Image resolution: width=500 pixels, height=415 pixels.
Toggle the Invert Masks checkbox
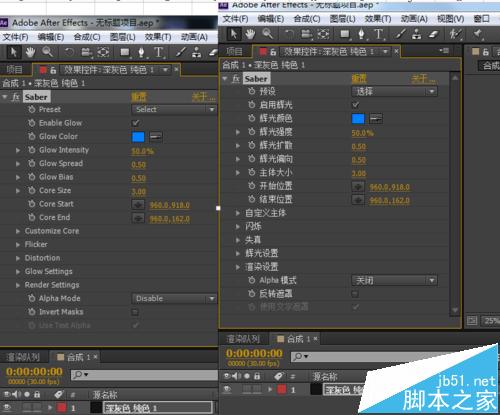pos(135,312)
